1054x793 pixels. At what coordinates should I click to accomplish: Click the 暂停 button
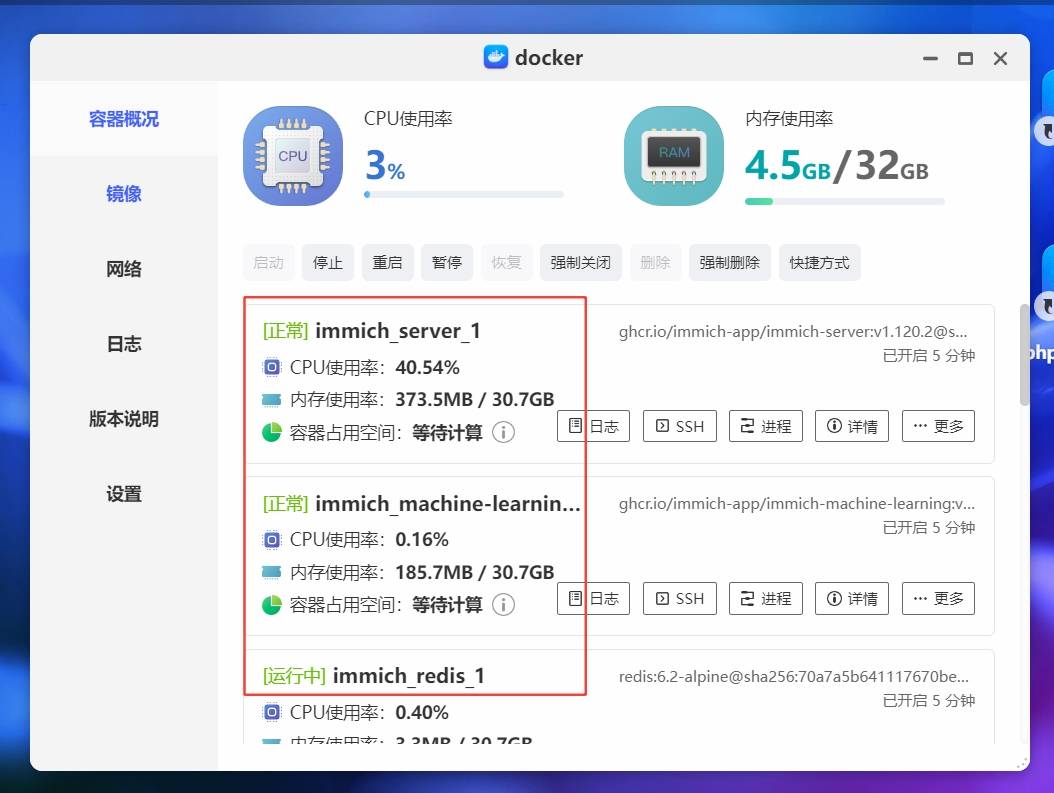(447, 262)
